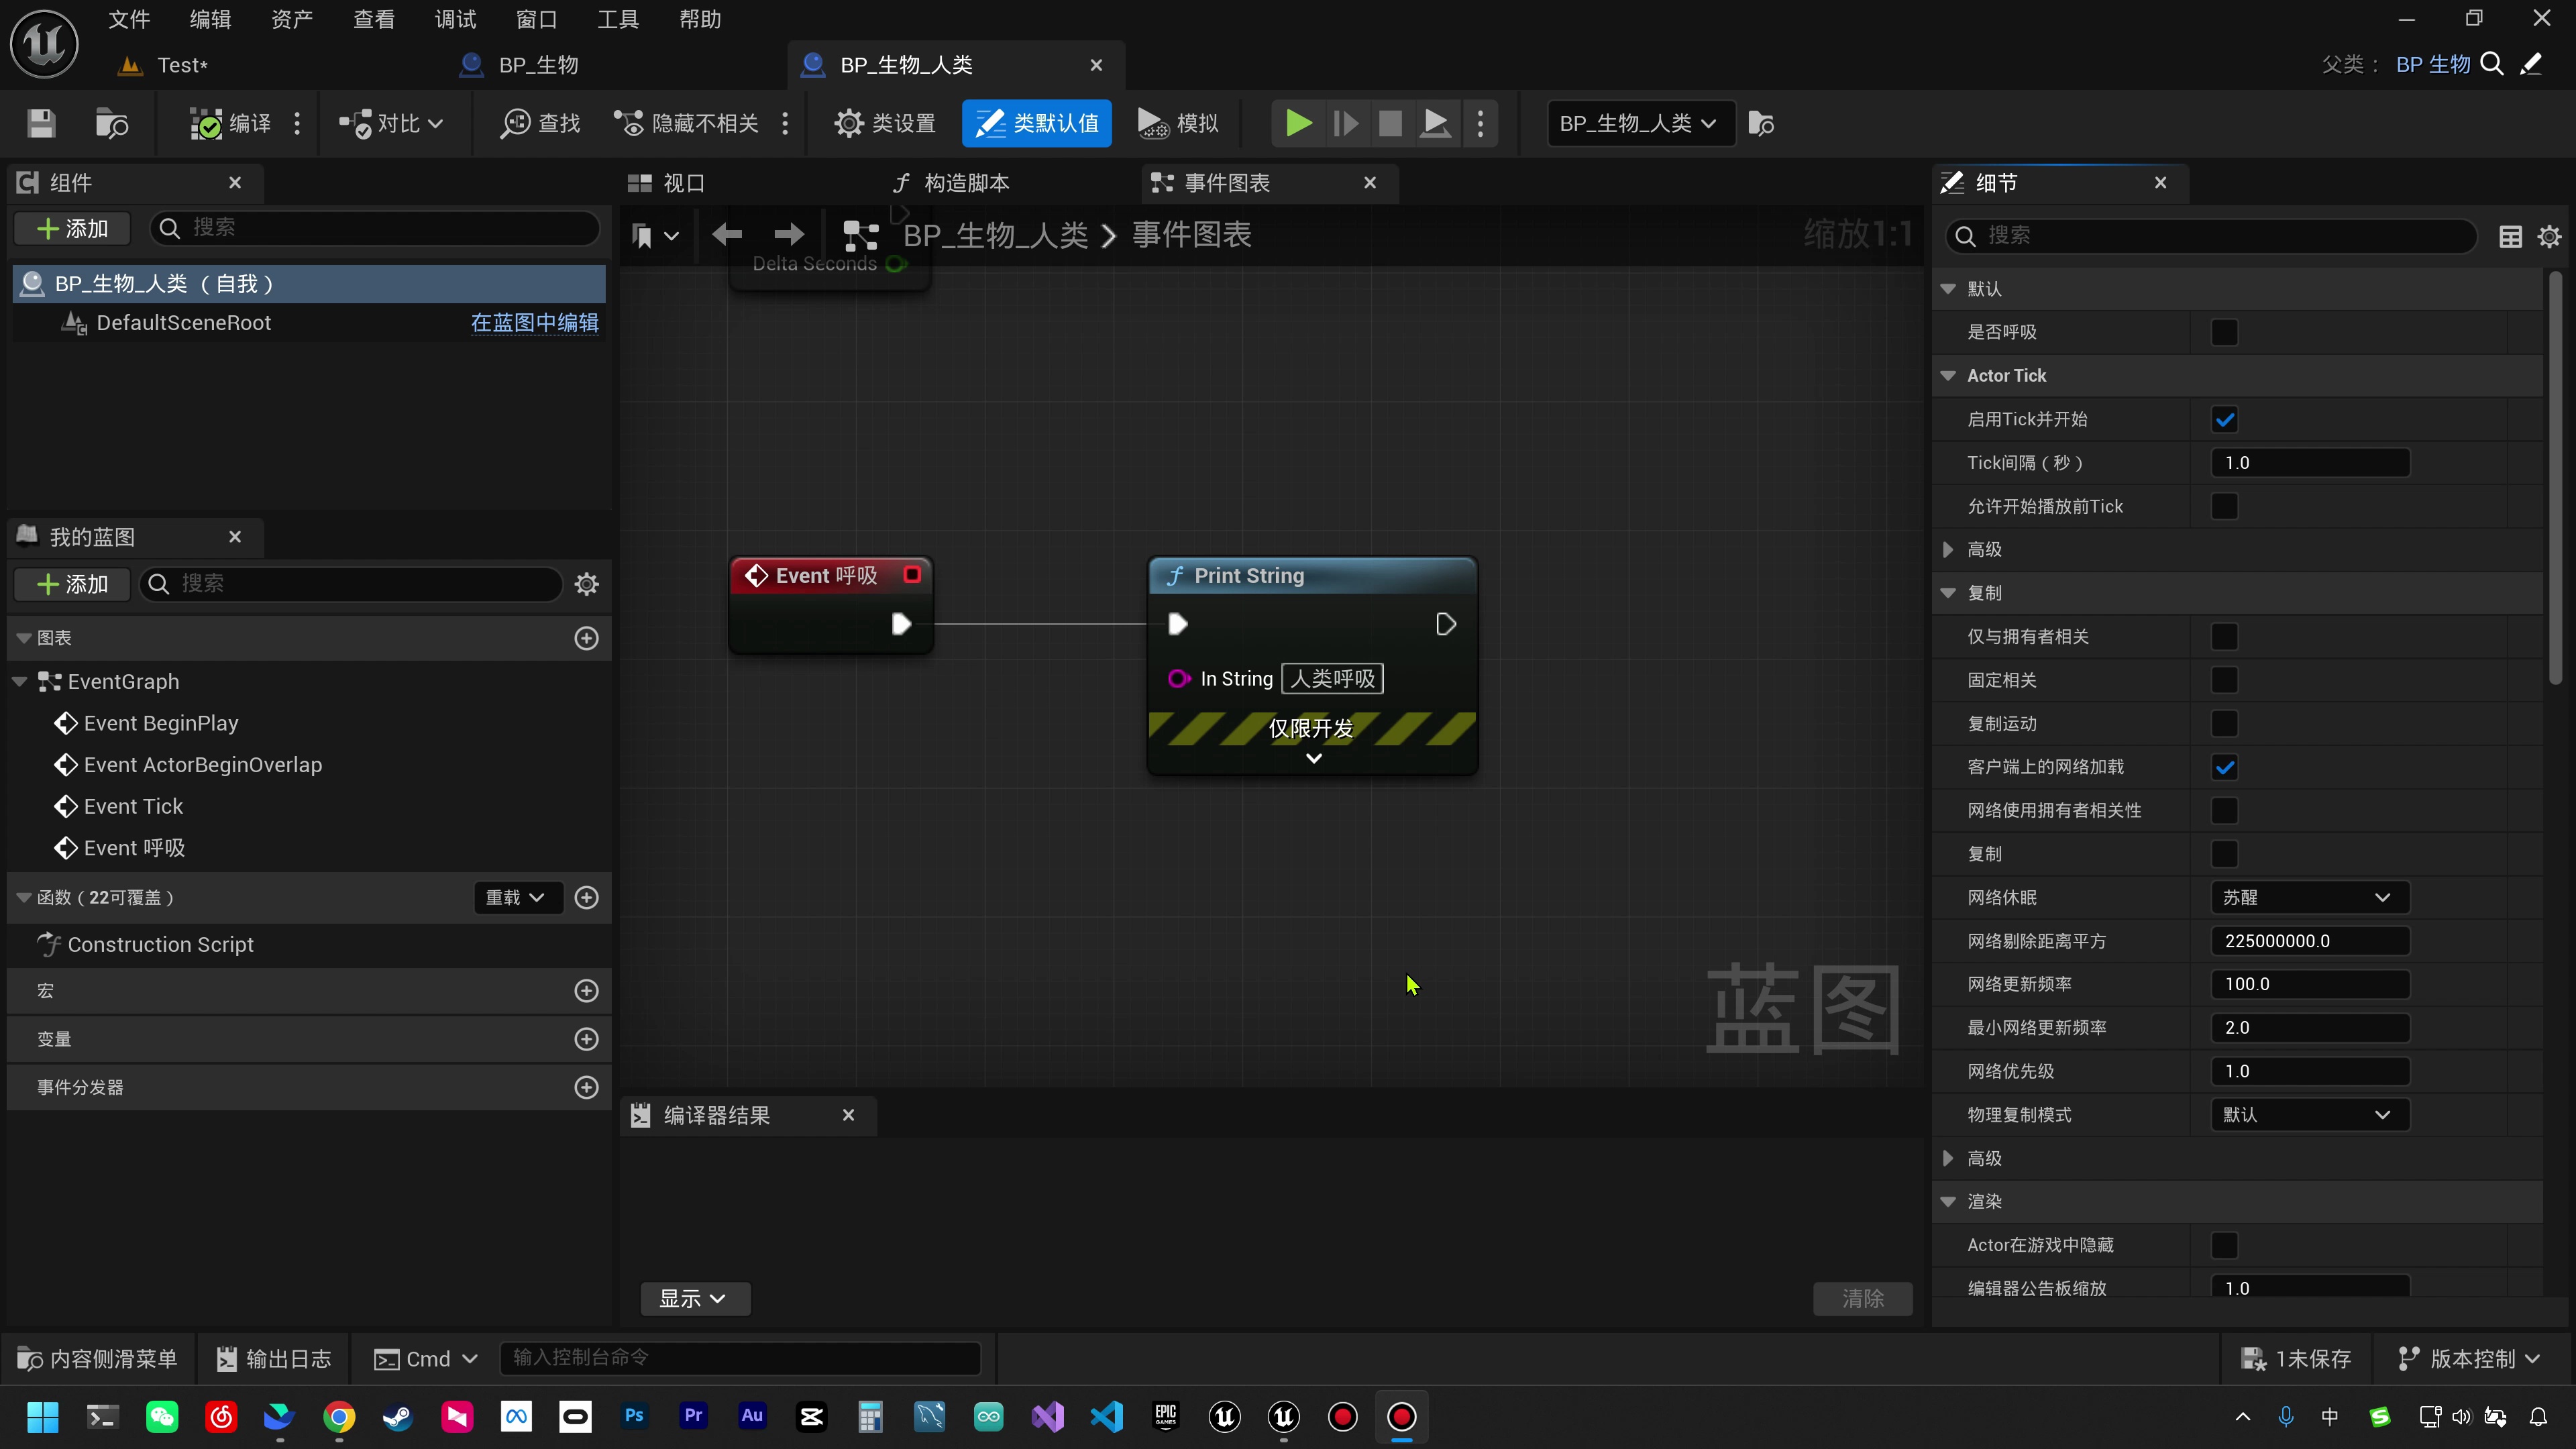Open 网络休眠 dropdown set to 苏醒
This screenshot has width=2576, height=1449.
(x=2309, y=897)
